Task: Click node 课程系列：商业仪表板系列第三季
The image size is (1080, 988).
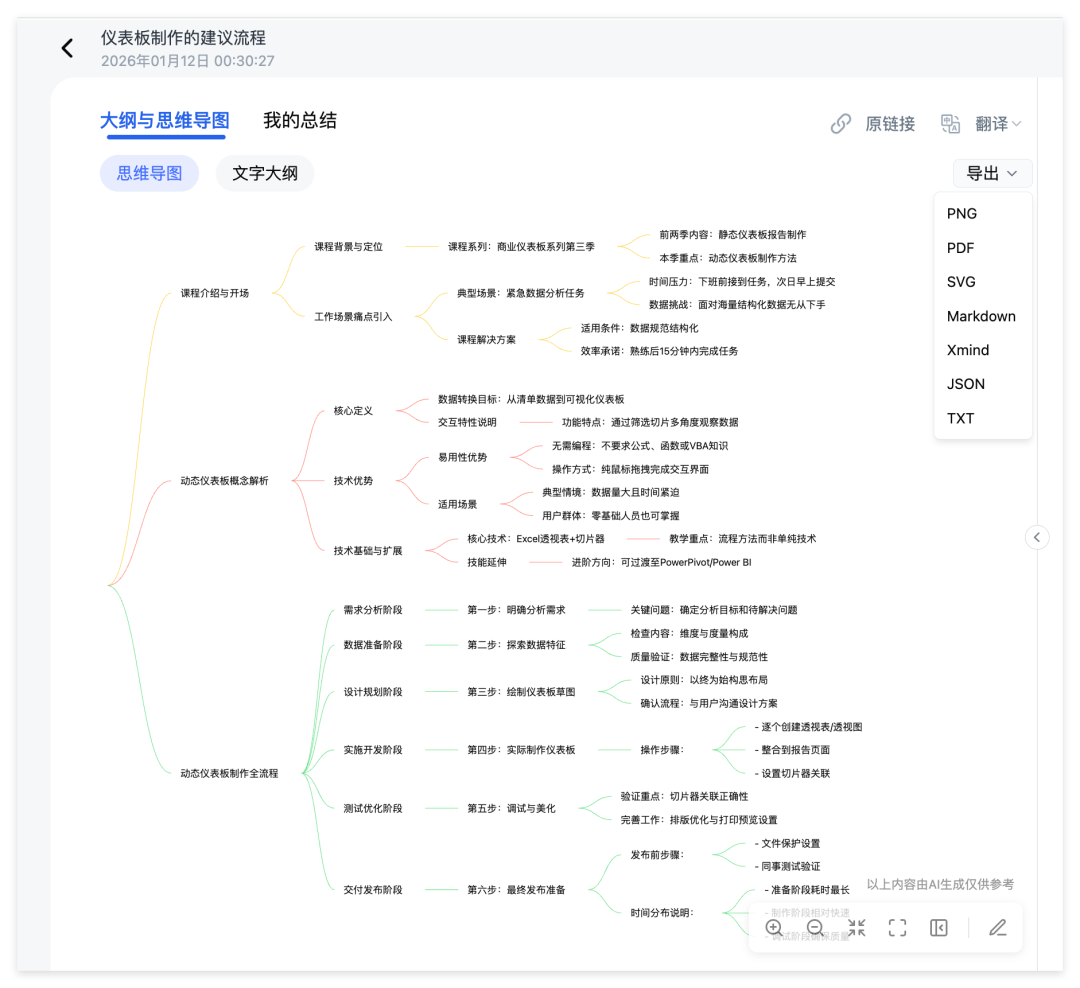Action: pos(521,247)
